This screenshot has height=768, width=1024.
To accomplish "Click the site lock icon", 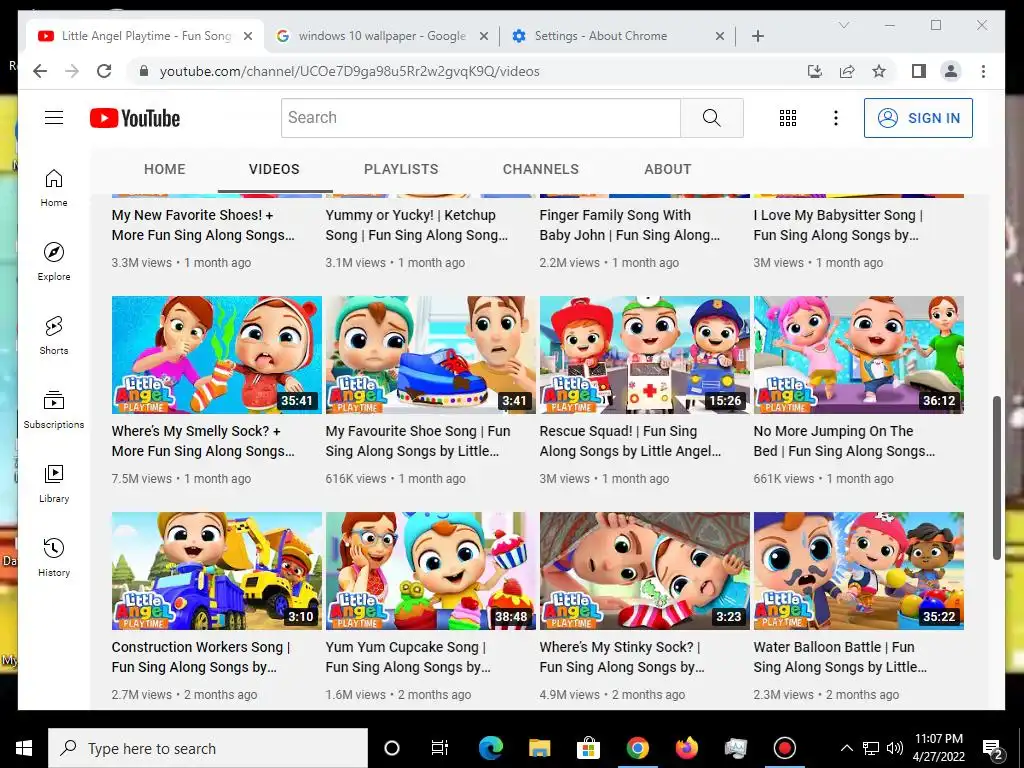I will pos(144,71).
